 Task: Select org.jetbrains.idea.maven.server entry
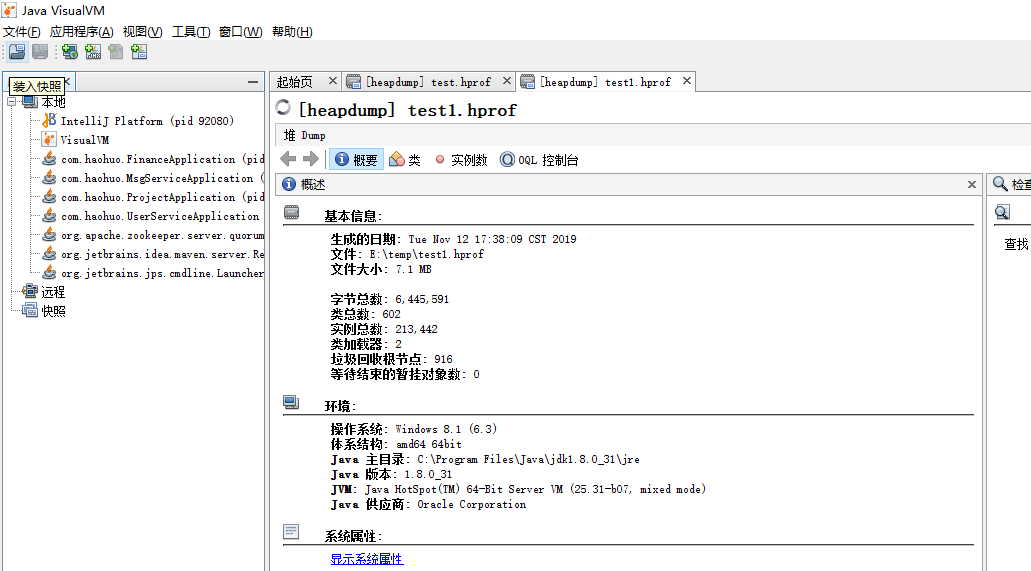(x=162, y=255)
